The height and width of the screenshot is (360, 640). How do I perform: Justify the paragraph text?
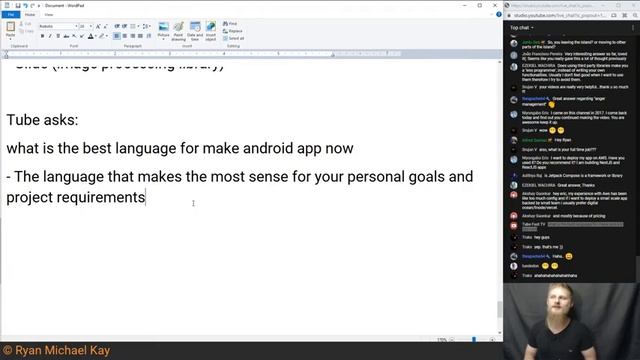[x=140, y=36]
